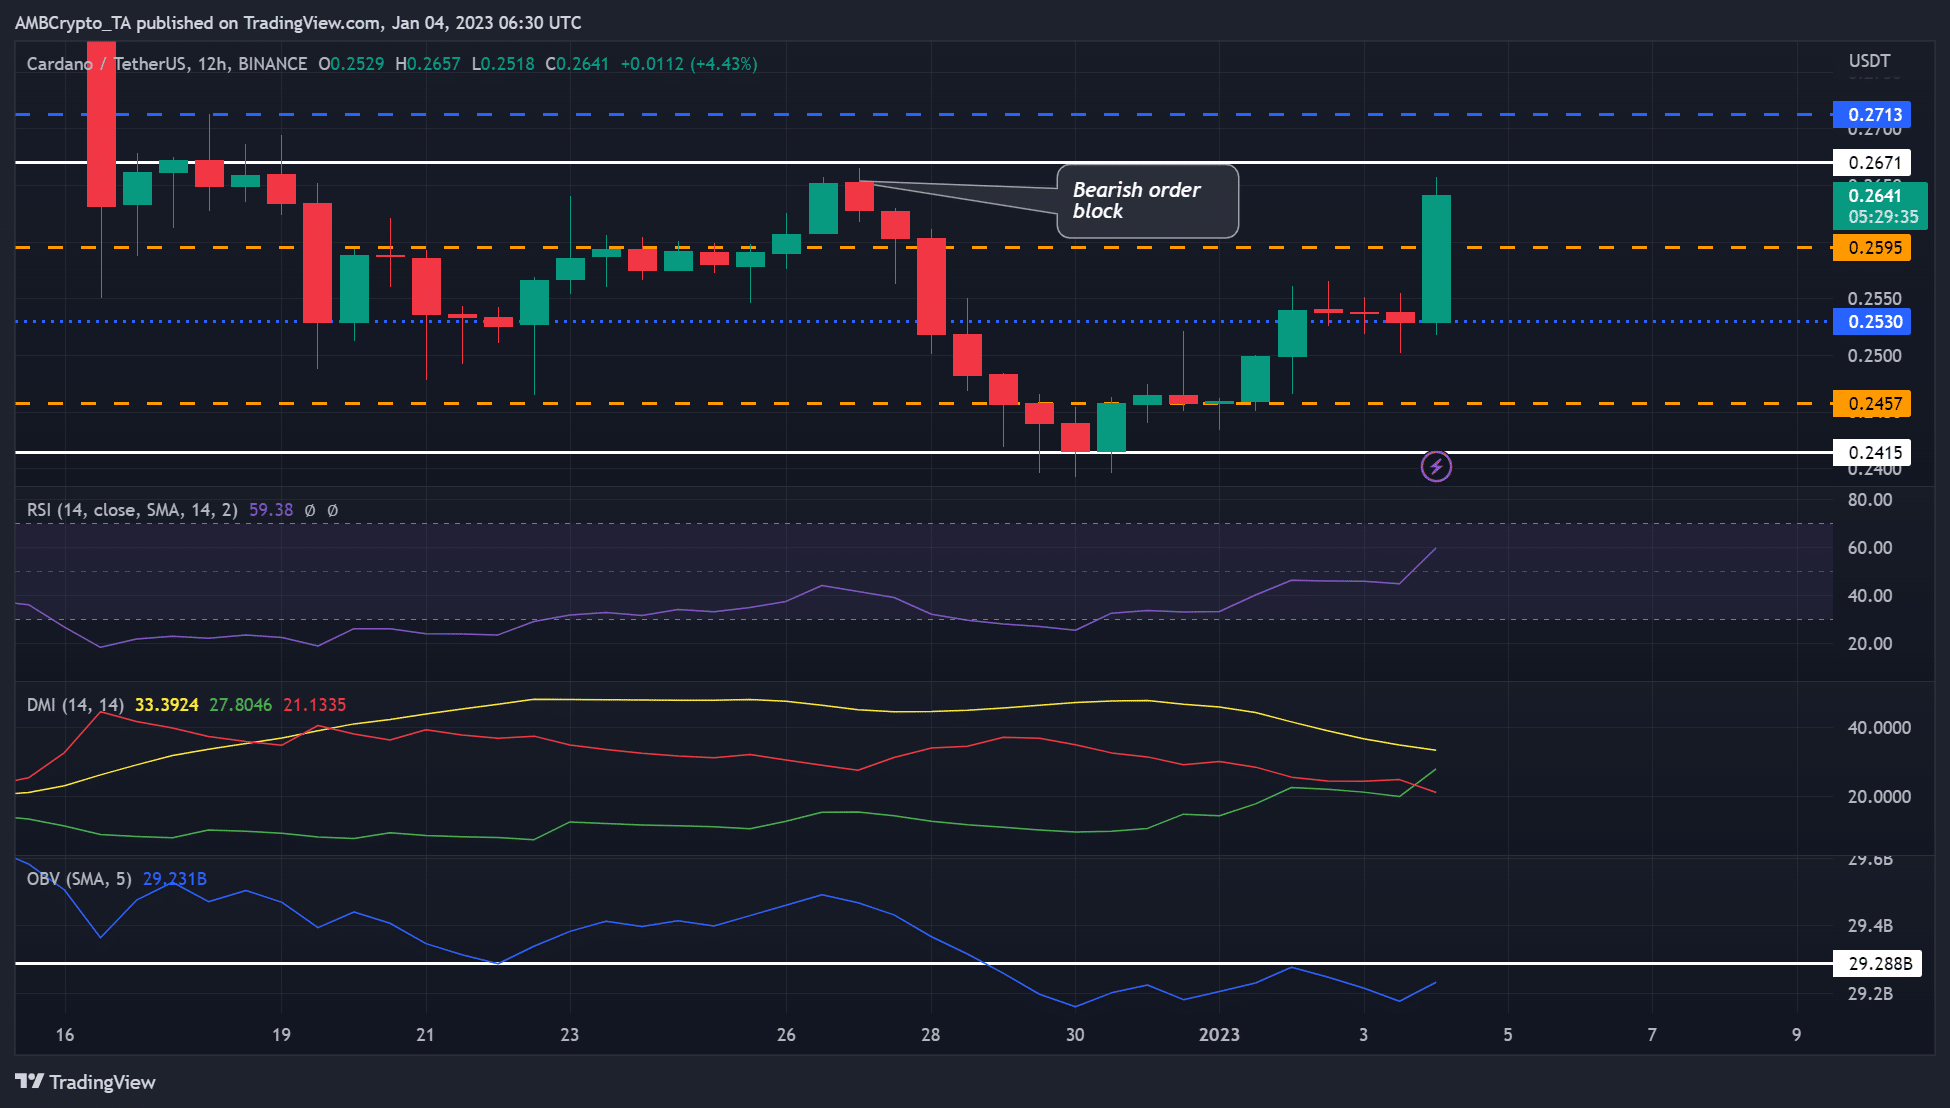Image resolution: width=1950 pixels, height=1108 pixels.
Task: Click the open value O0.2529
Action: [351, 64]
